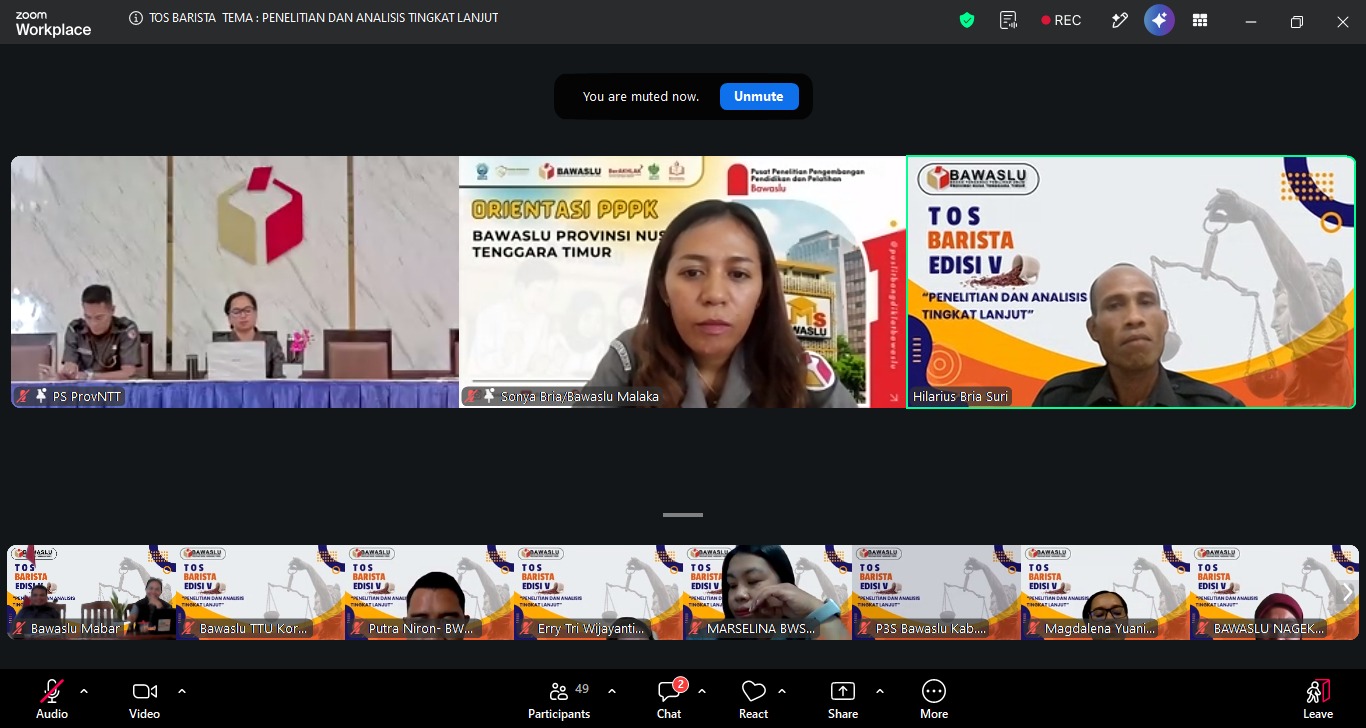Select the MARSELINA BWS... thumbnail
Viewport: 1366px width, 728px height.
768,592
